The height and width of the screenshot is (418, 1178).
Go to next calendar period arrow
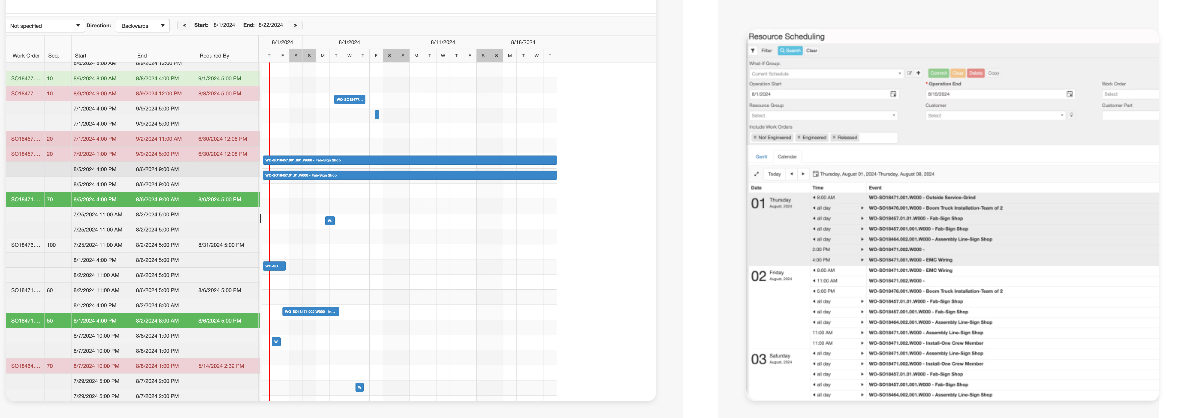pyautogui.click(x=802, y=174)
